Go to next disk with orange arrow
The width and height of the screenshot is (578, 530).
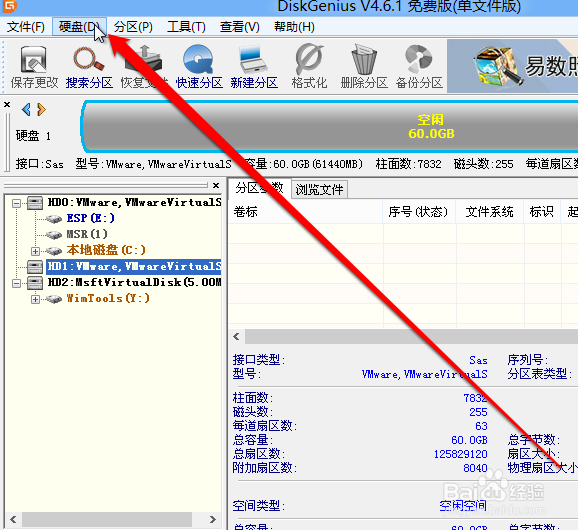(x=41, y=109)
